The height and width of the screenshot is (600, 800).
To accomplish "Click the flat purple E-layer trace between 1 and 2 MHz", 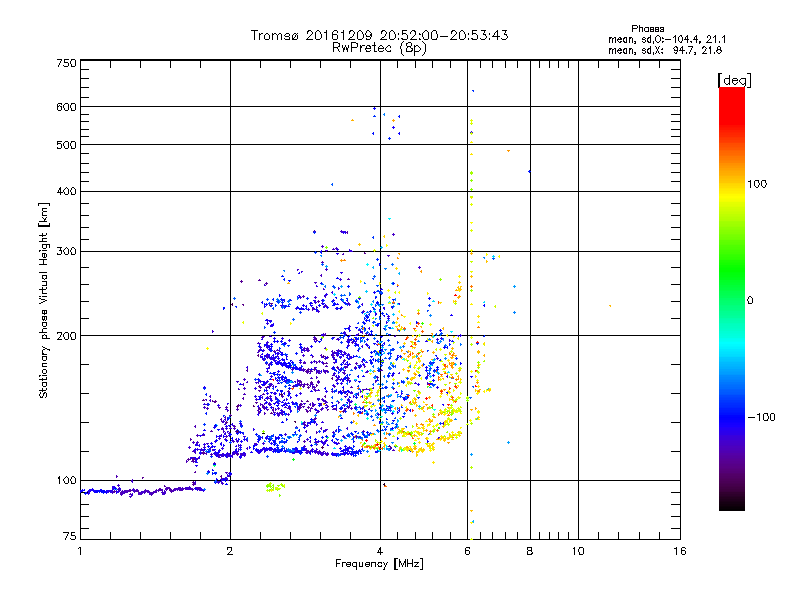I will coord(143,491).
